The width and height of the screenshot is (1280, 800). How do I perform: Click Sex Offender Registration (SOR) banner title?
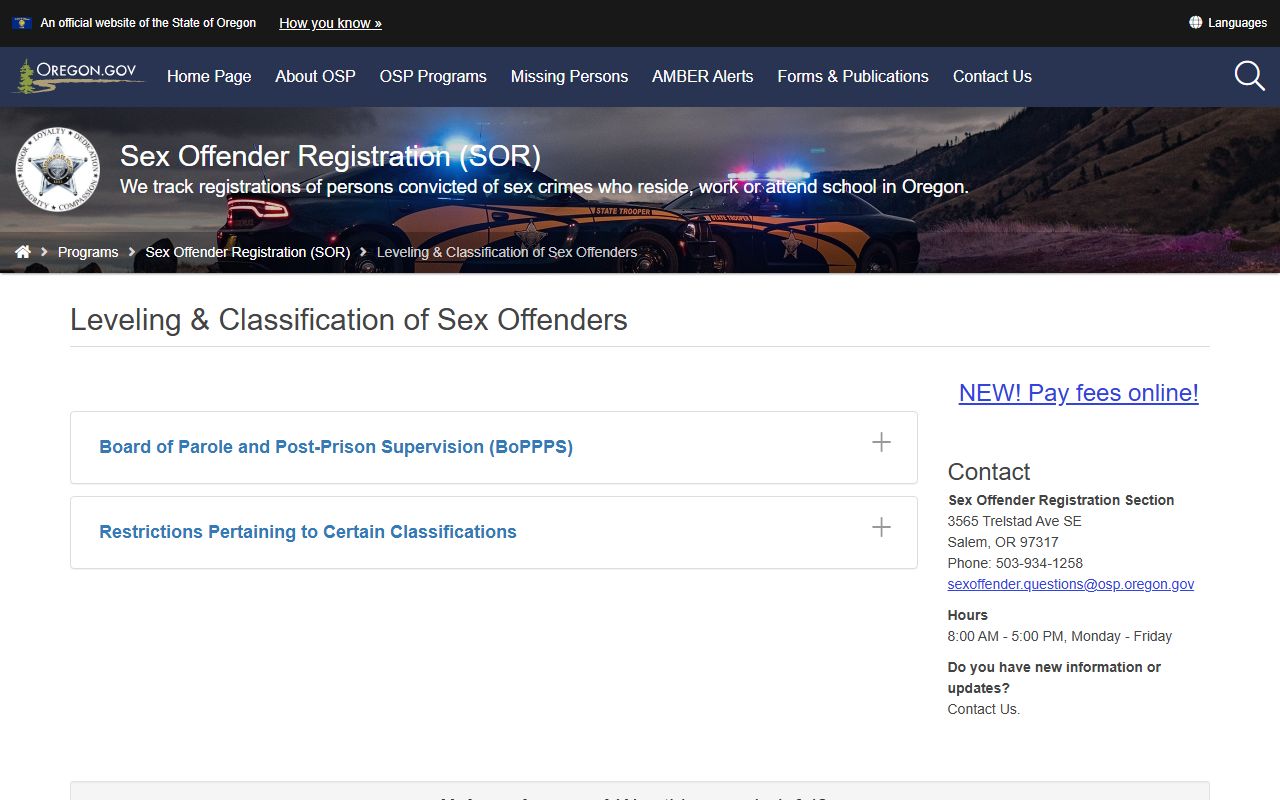(330, 156)
